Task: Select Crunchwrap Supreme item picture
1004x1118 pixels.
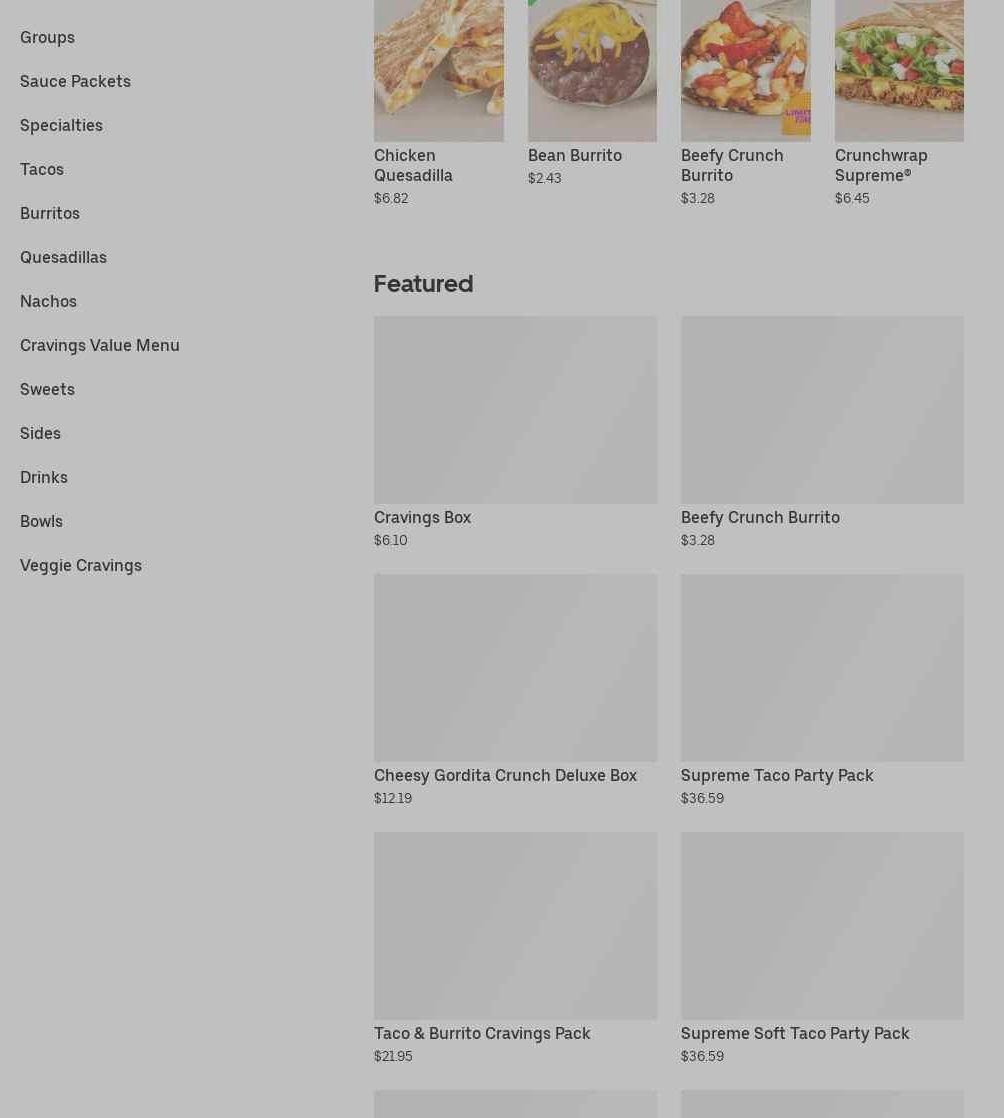Action: (899, 71)
